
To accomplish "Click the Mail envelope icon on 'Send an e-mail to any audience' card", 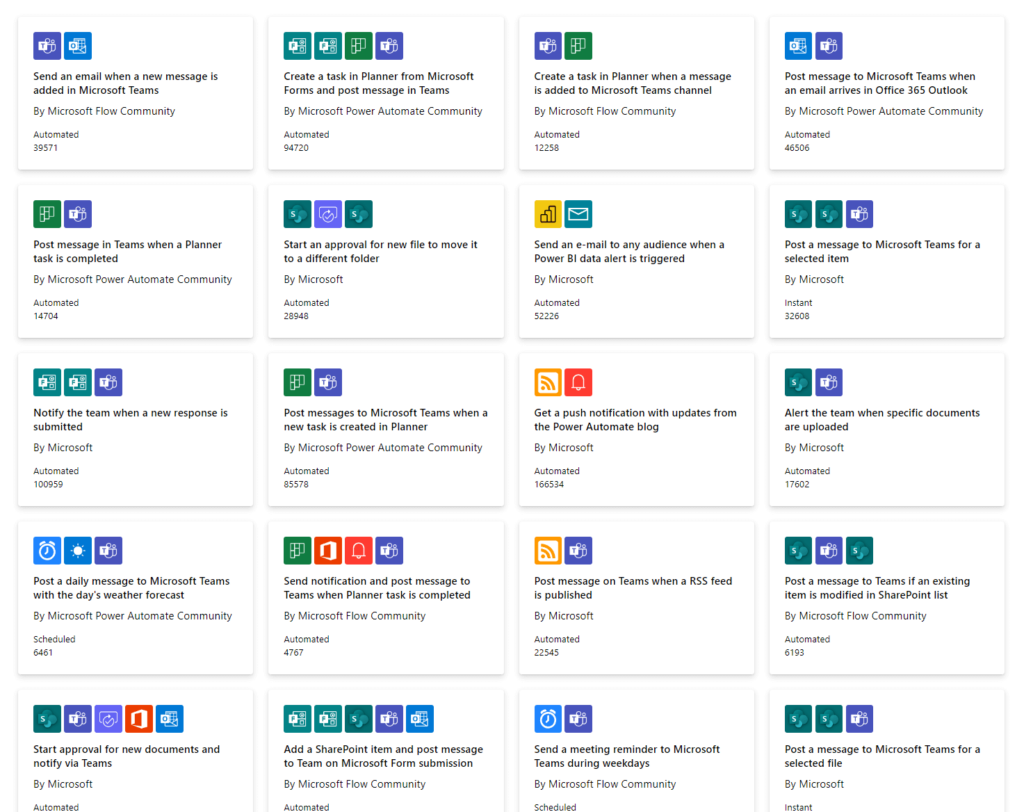I will click(579, 214).
